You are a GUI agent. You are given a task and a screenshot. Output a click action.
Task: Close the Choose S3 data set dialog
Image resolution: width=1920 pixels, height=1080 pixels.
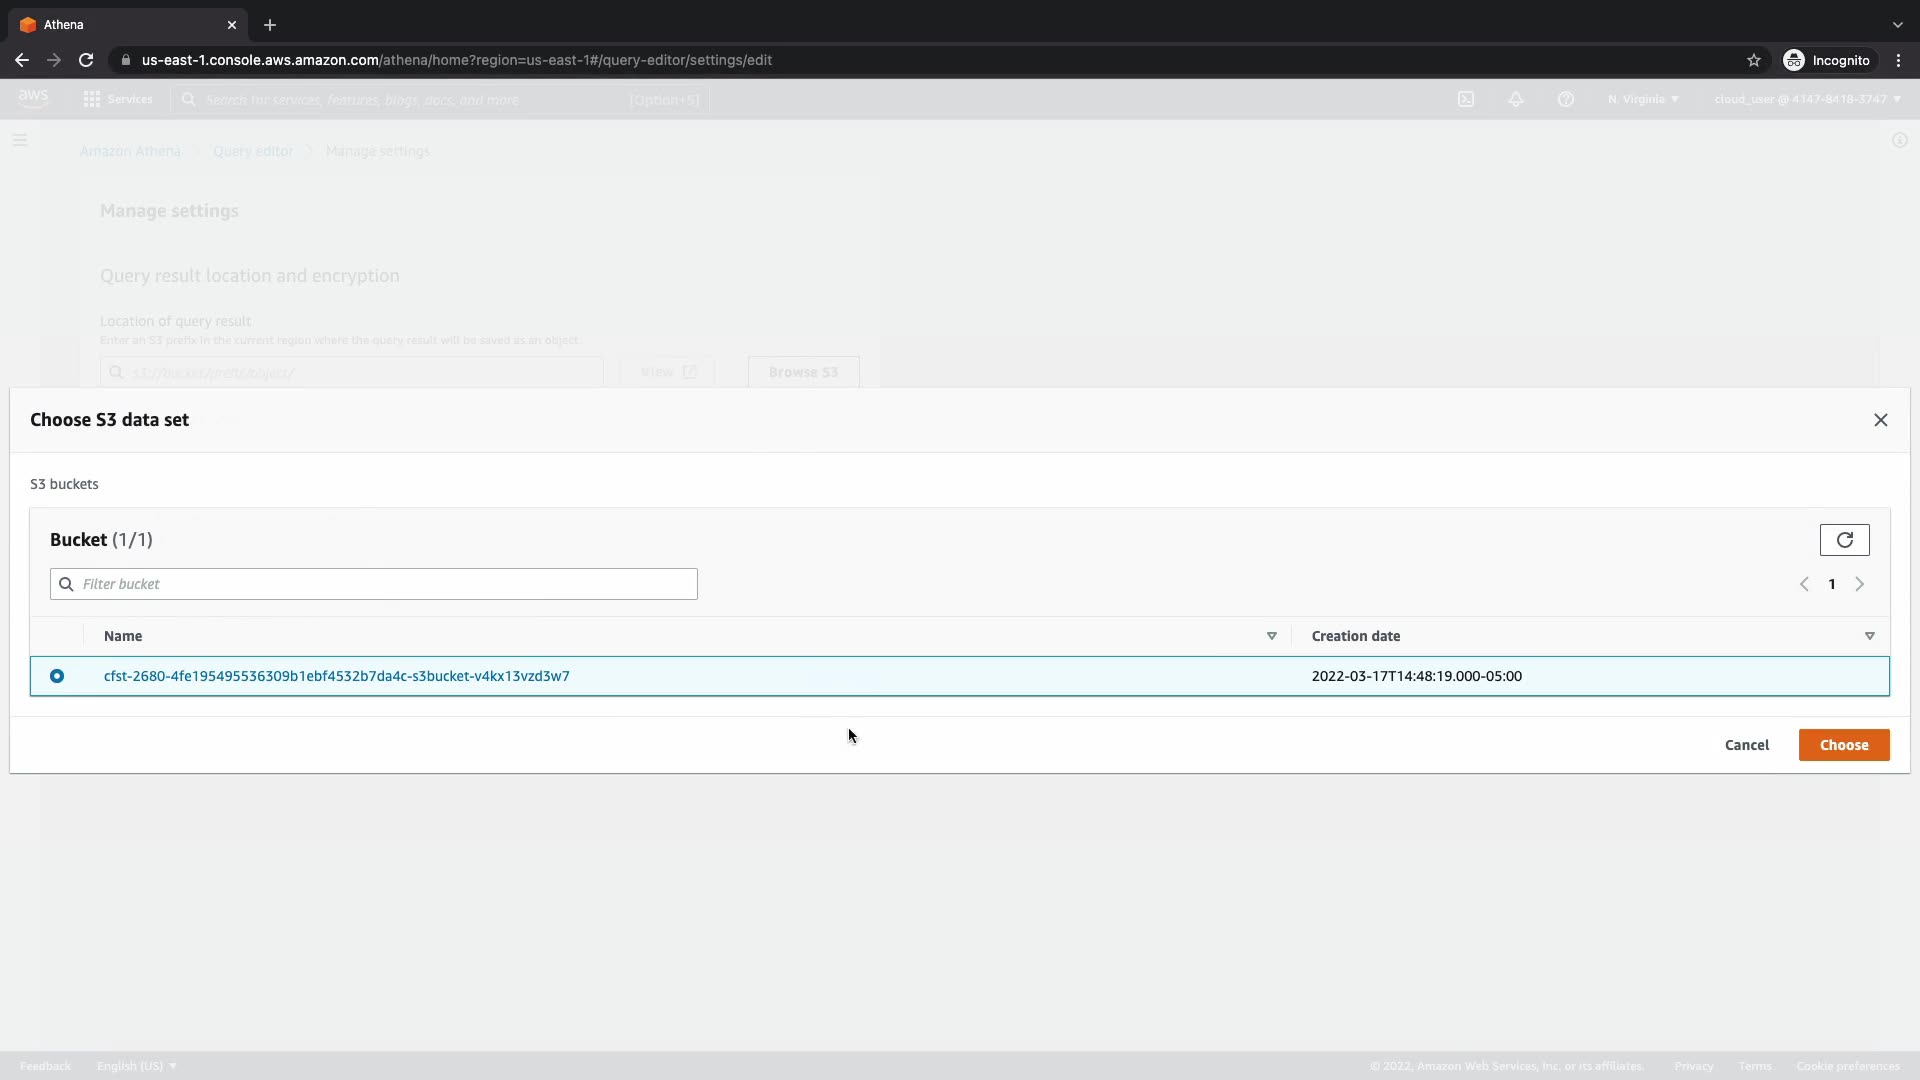(x=1880, y=420)
